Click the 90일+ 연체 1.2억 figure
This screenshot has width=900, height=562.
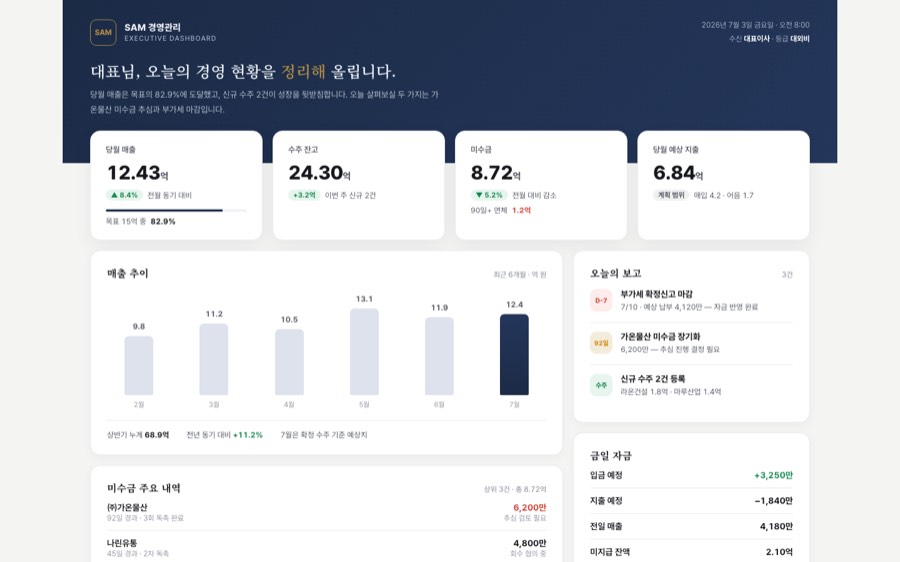point(501,211)
